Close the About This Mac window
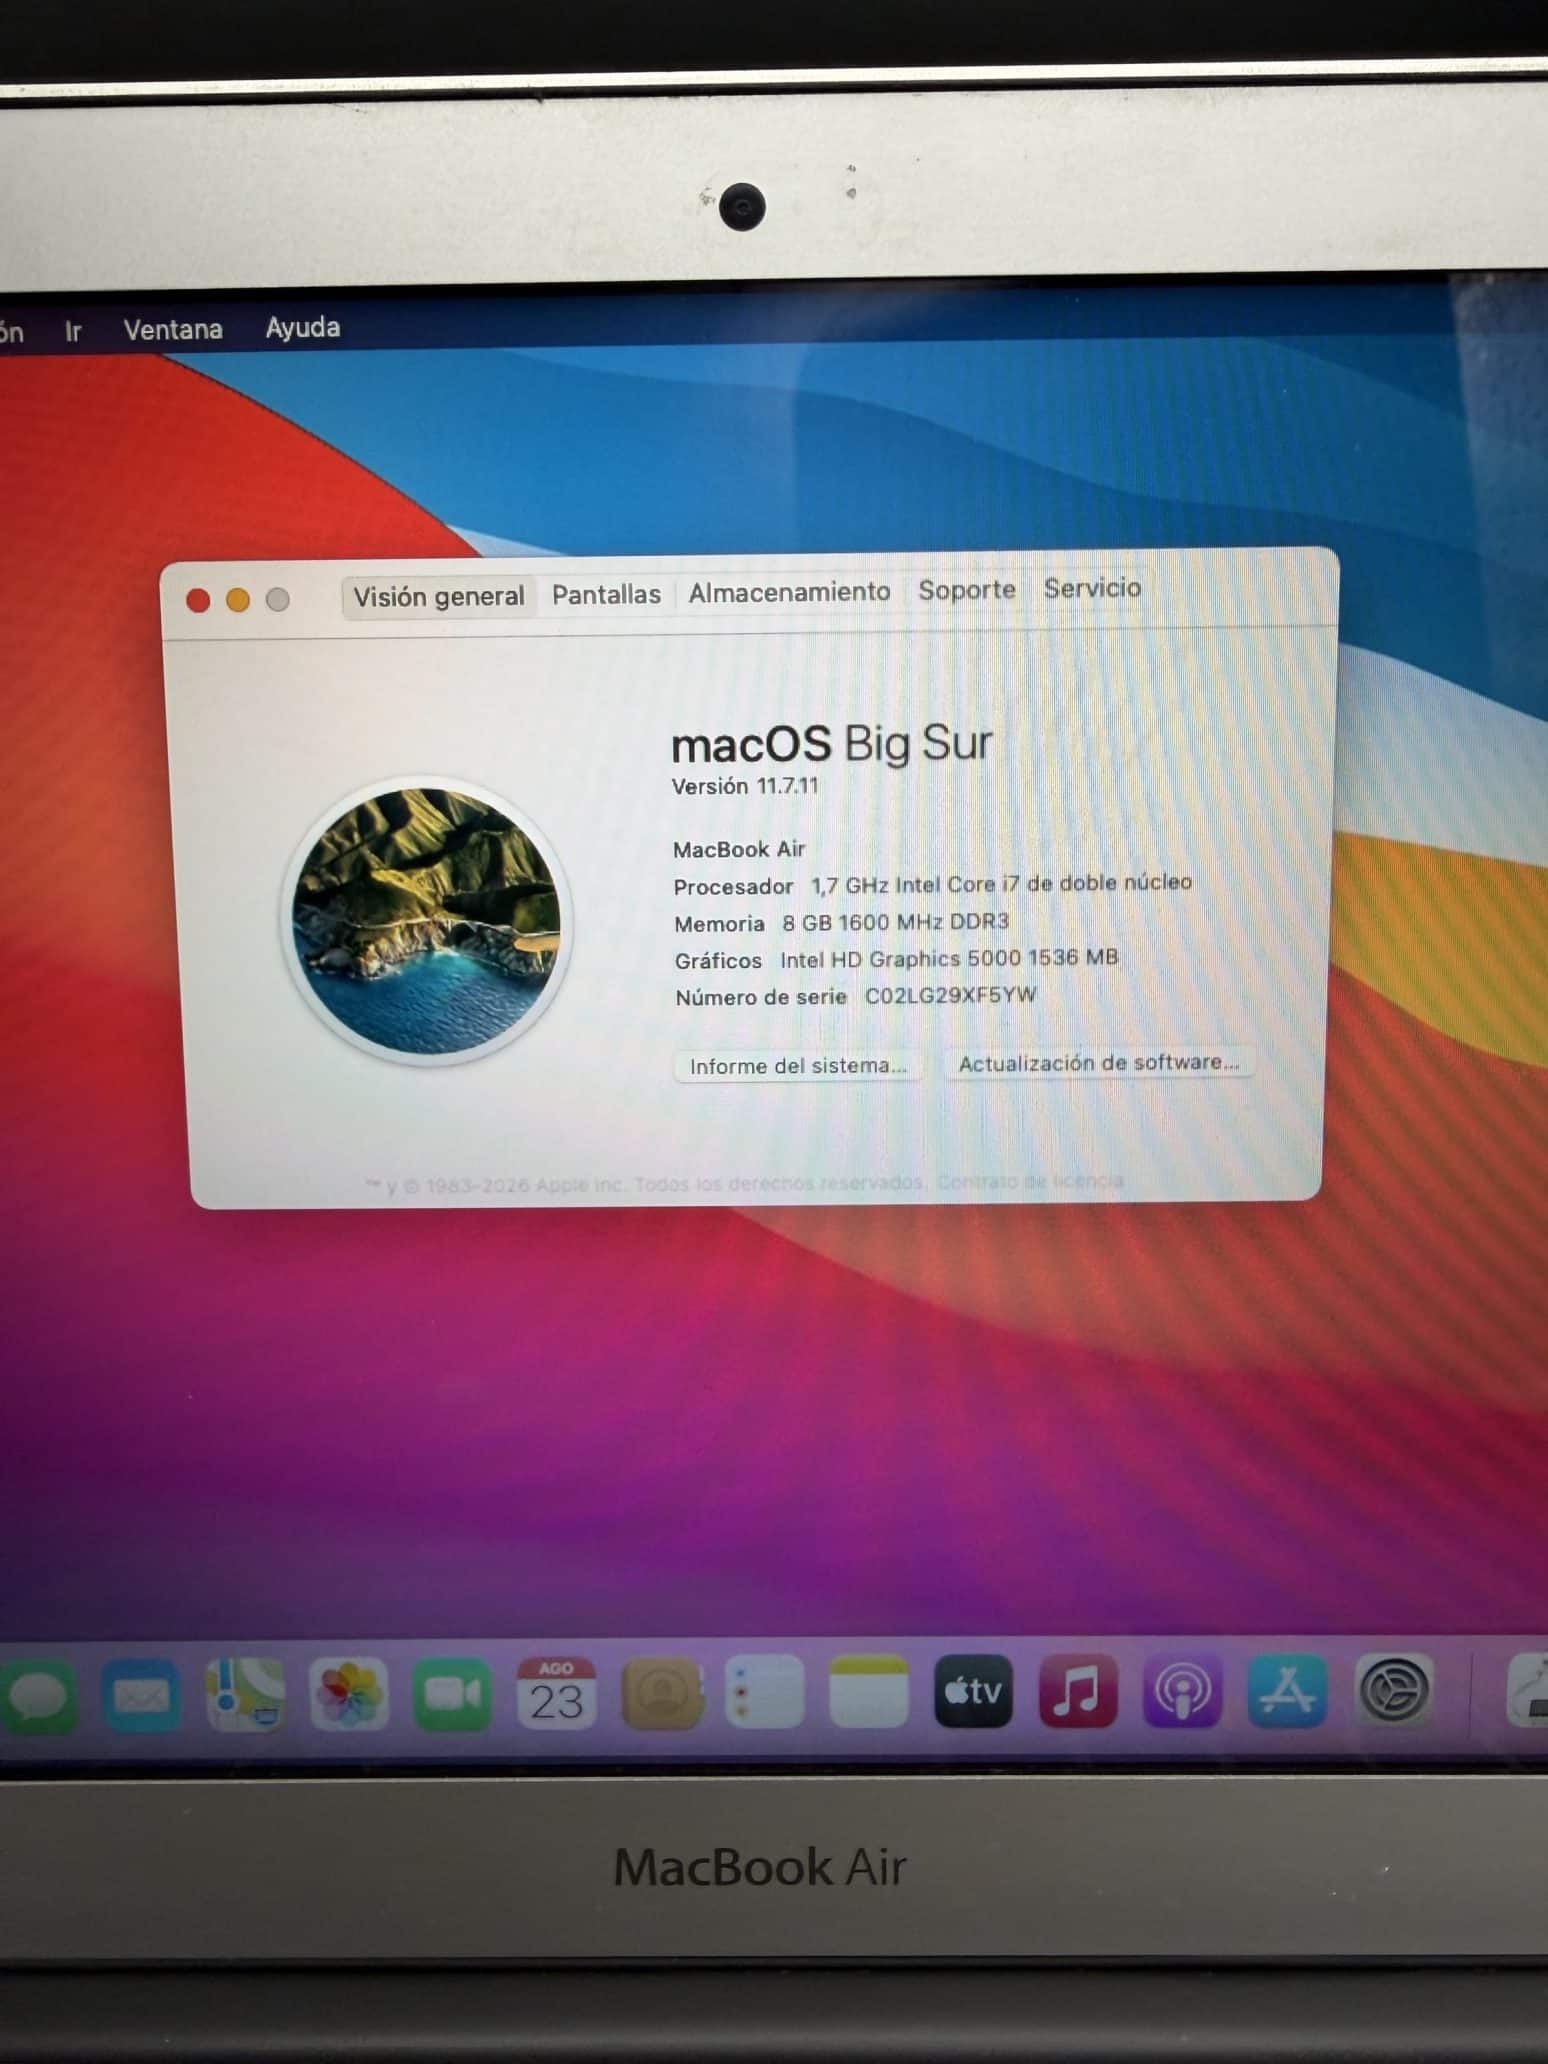 pos(198,600)
